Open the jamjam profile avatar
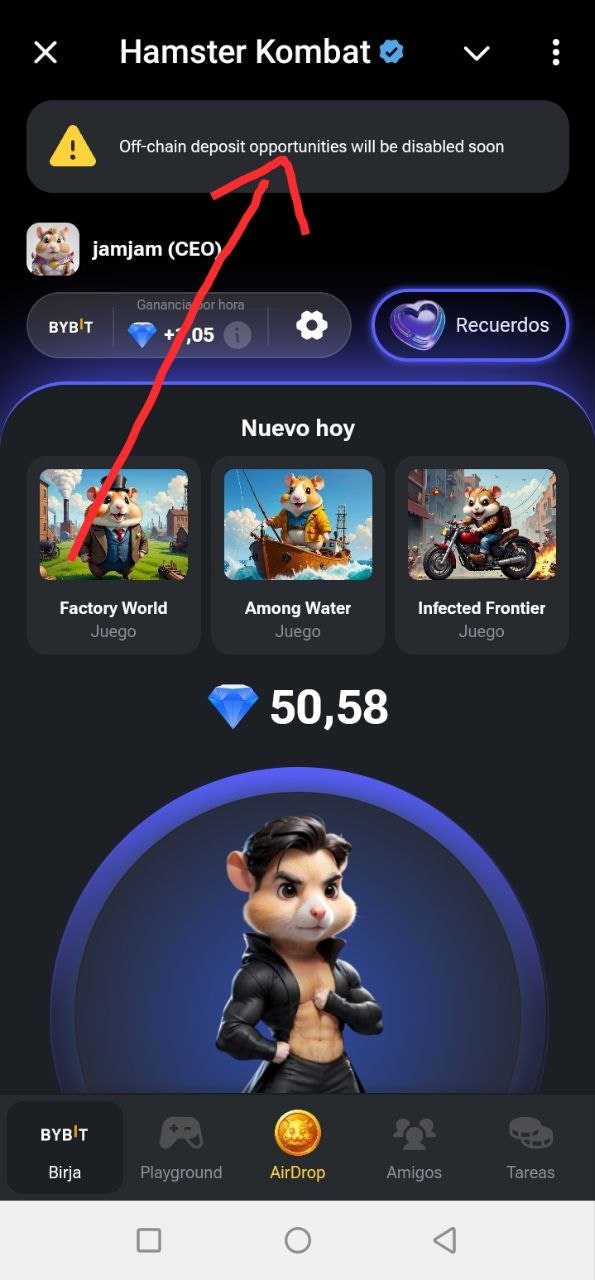This screenshot has height=1280, width=595. click(52, 249)
